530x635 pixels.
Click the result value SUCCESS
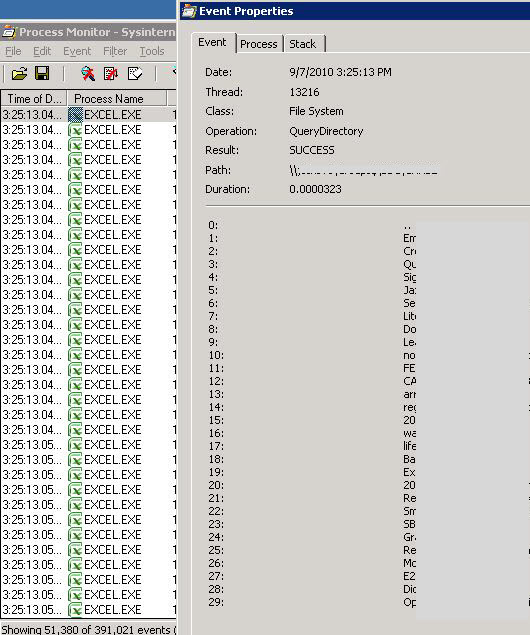[x=312, y=150]
